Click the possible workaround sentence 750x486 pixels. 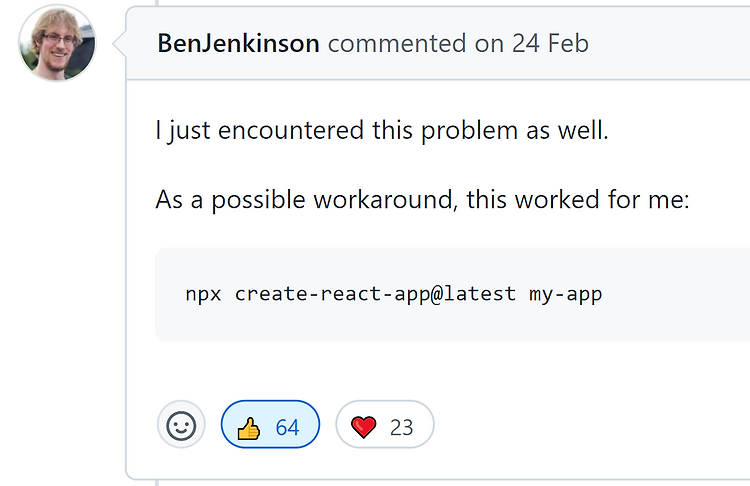pyautogui.click(x=422, y=199)
